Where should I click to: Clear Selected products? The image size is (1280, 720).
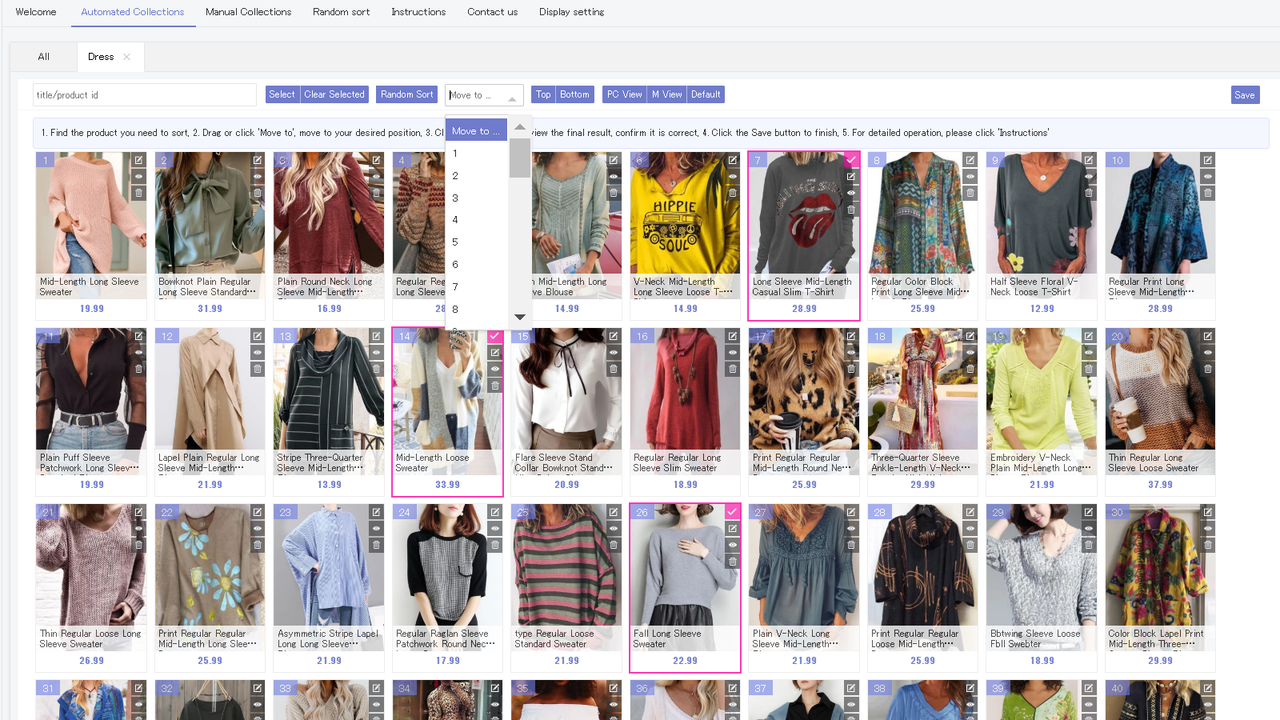pyautogui.click(x=334, y=94)
